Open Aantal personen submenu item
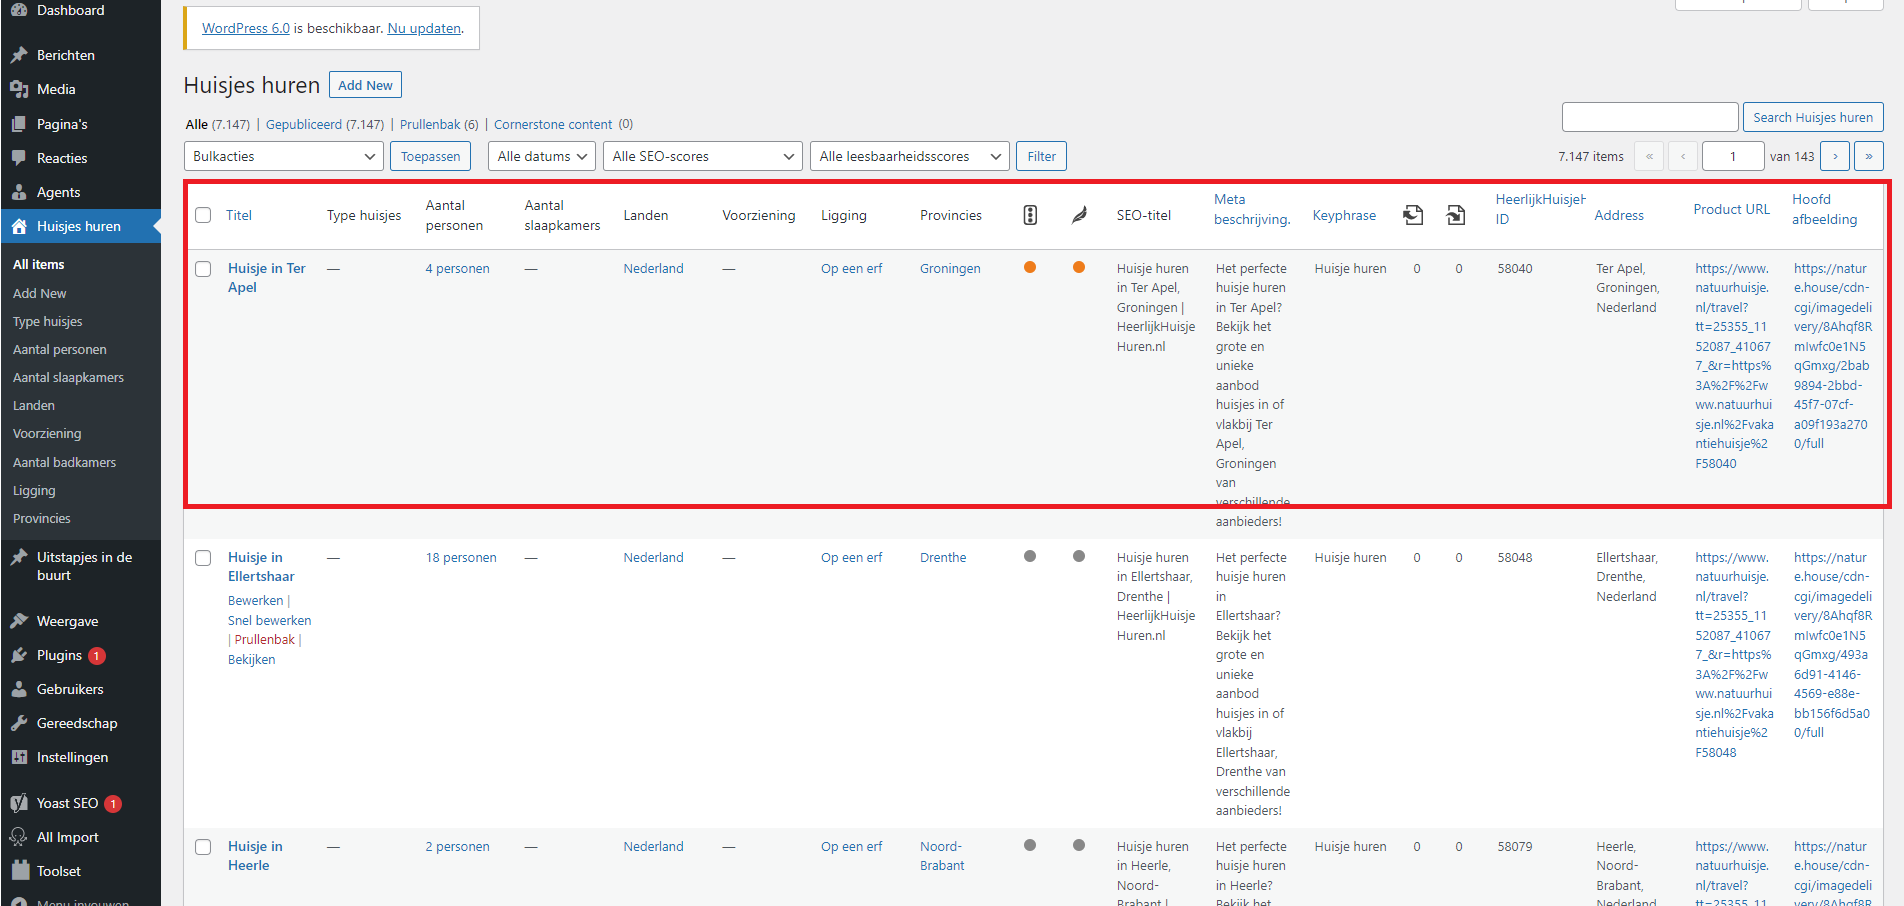The width and height of the screenshot is (1904, 906). pos(60,350)
